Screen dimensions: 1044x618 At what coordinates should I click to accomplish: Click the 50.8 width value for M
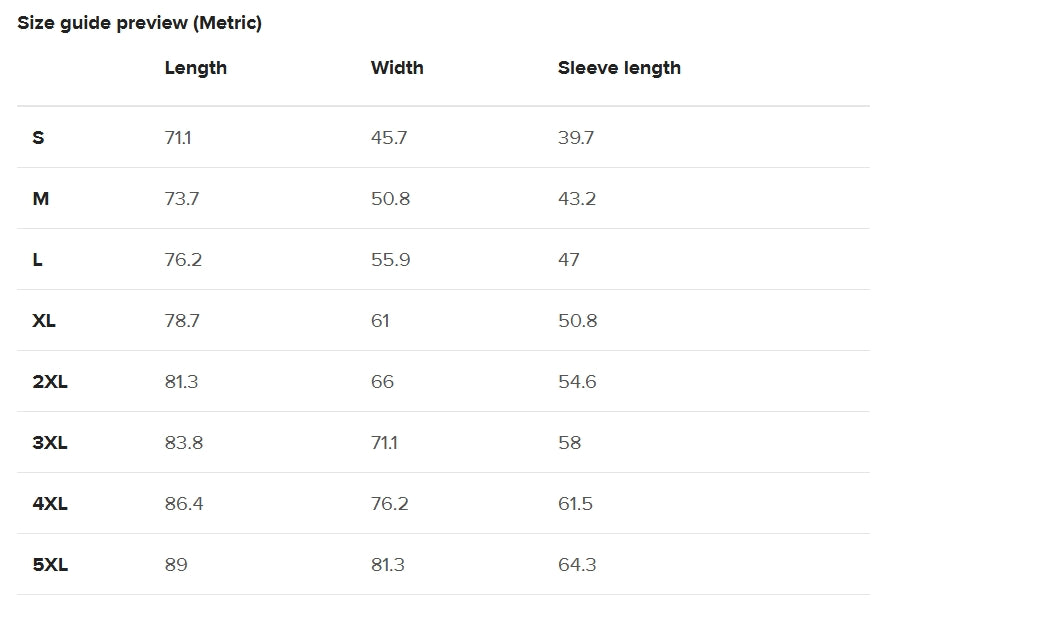coord(390,198)
